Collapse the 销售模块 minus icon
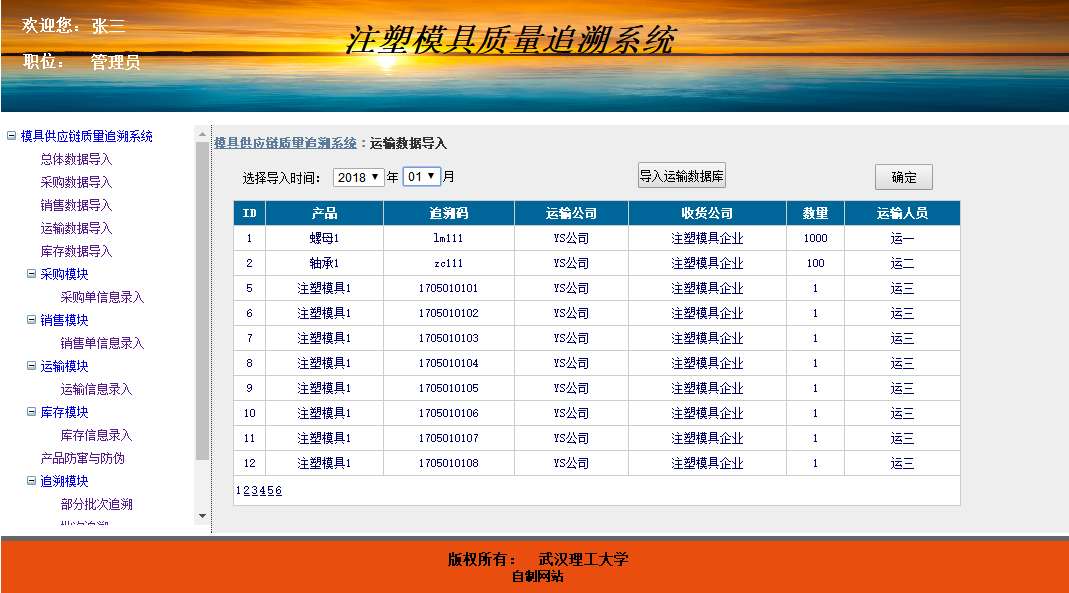This screenshot has height=593, width=1069. (31, 320)
